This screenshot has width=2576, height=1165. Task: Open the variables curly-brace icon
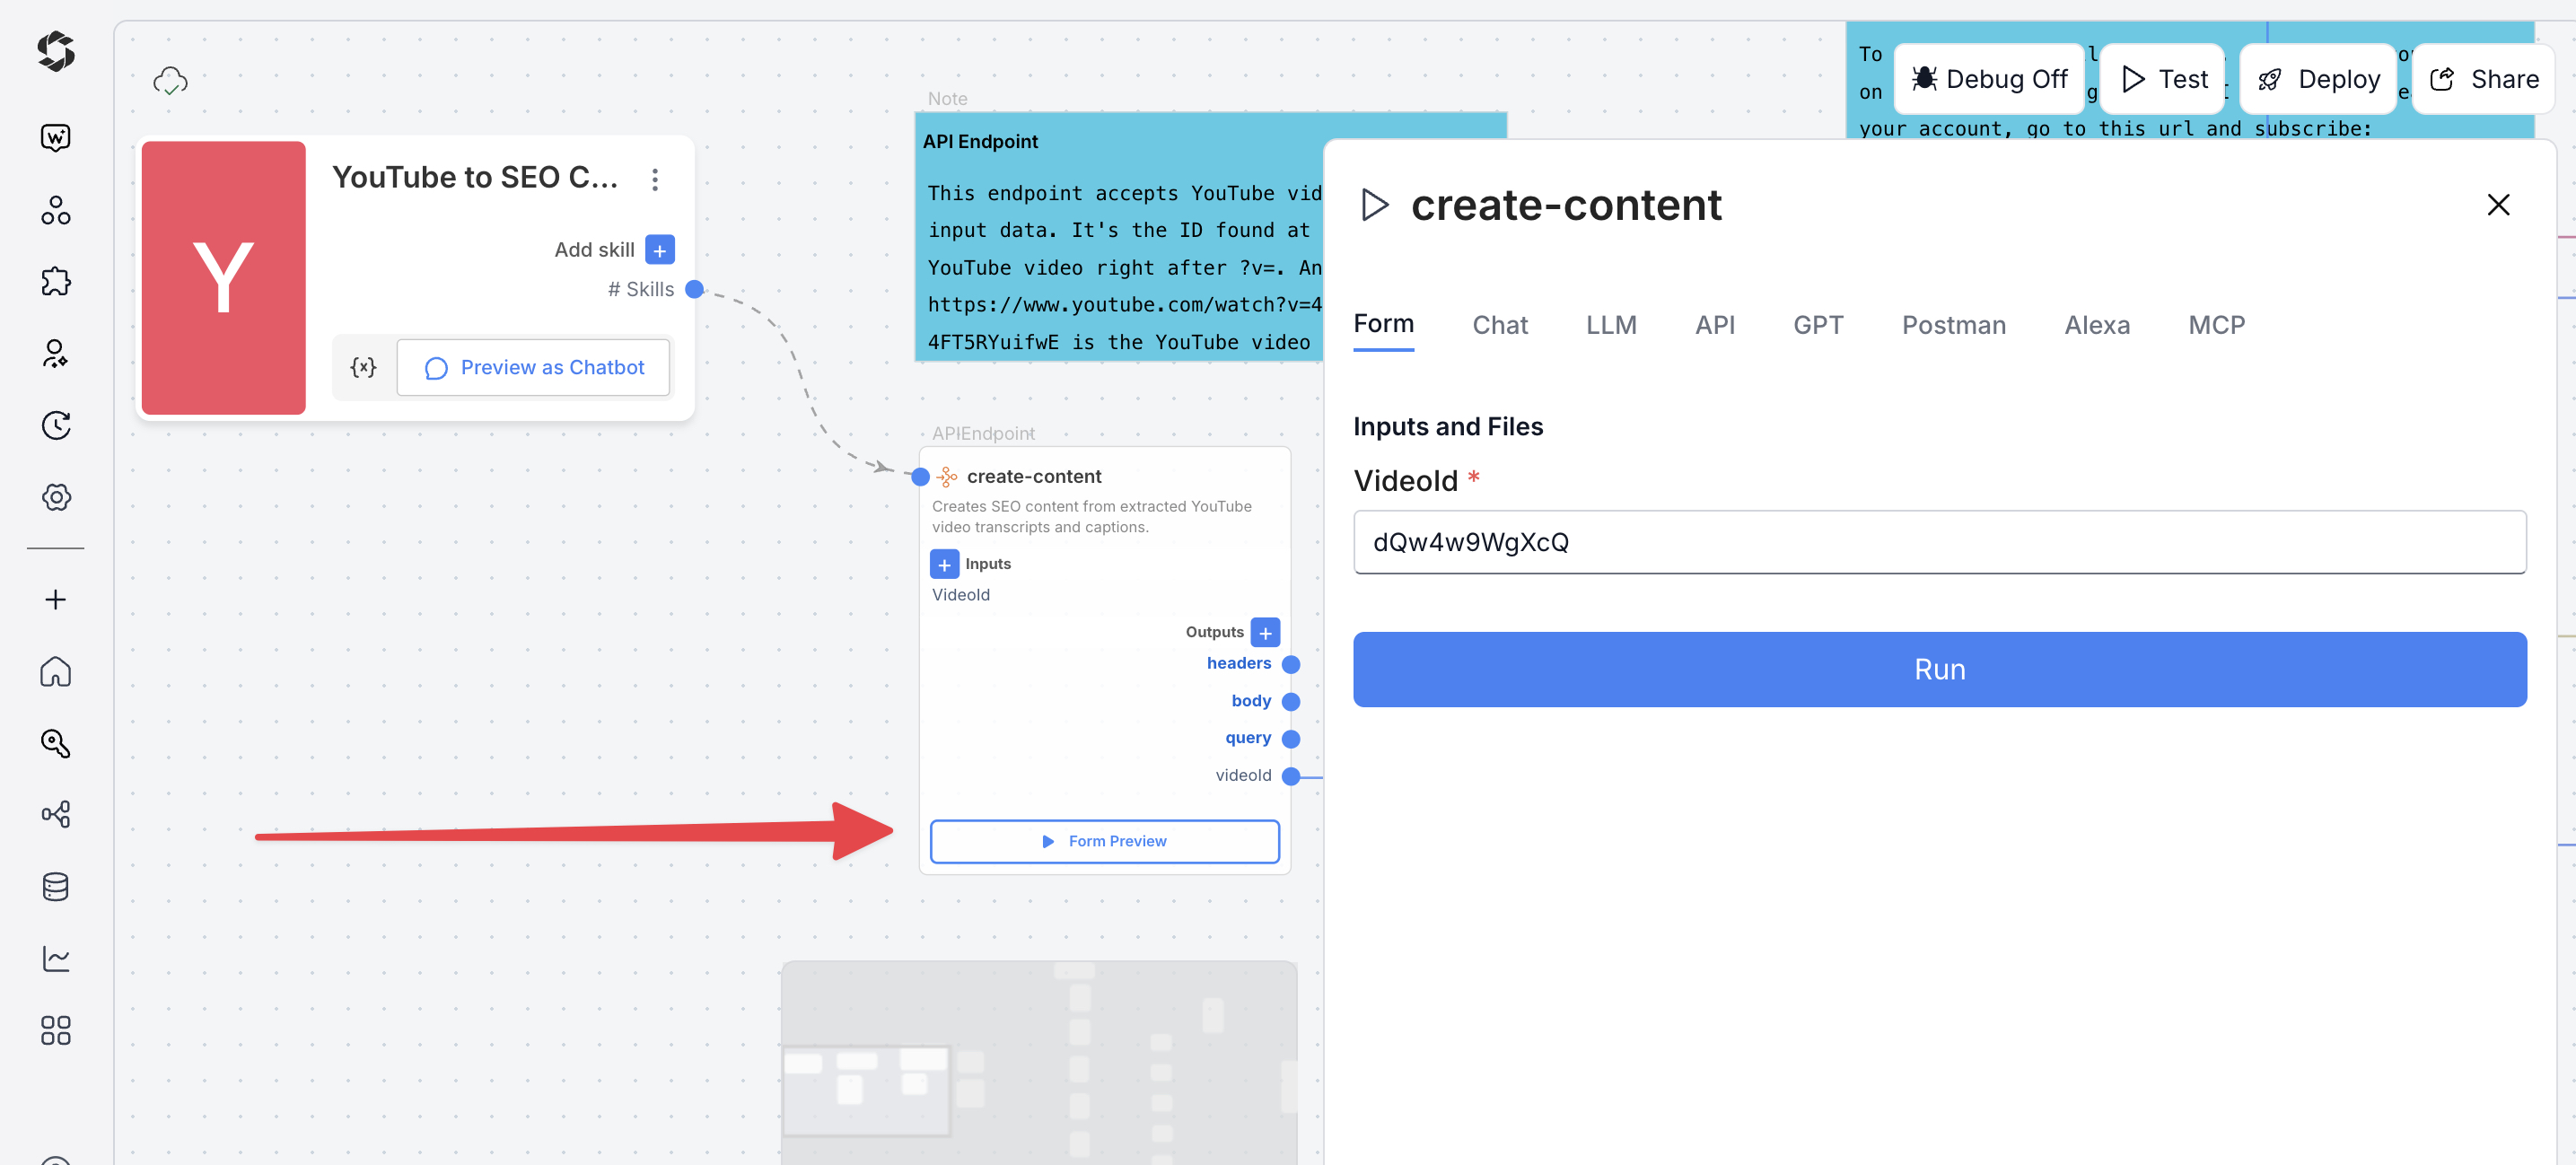click(363, 367)
